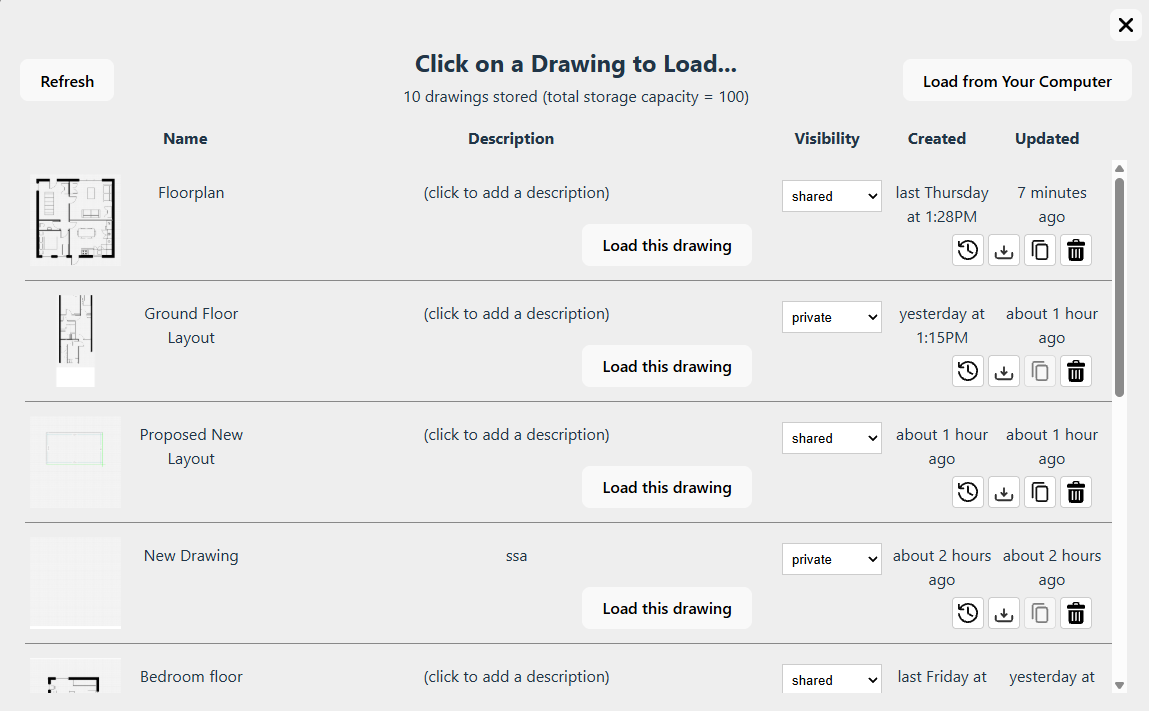The width and height of the screenshot is (1149, 711).
Task: Open version history for the Floorplan drawing
Action: (968, 251)
